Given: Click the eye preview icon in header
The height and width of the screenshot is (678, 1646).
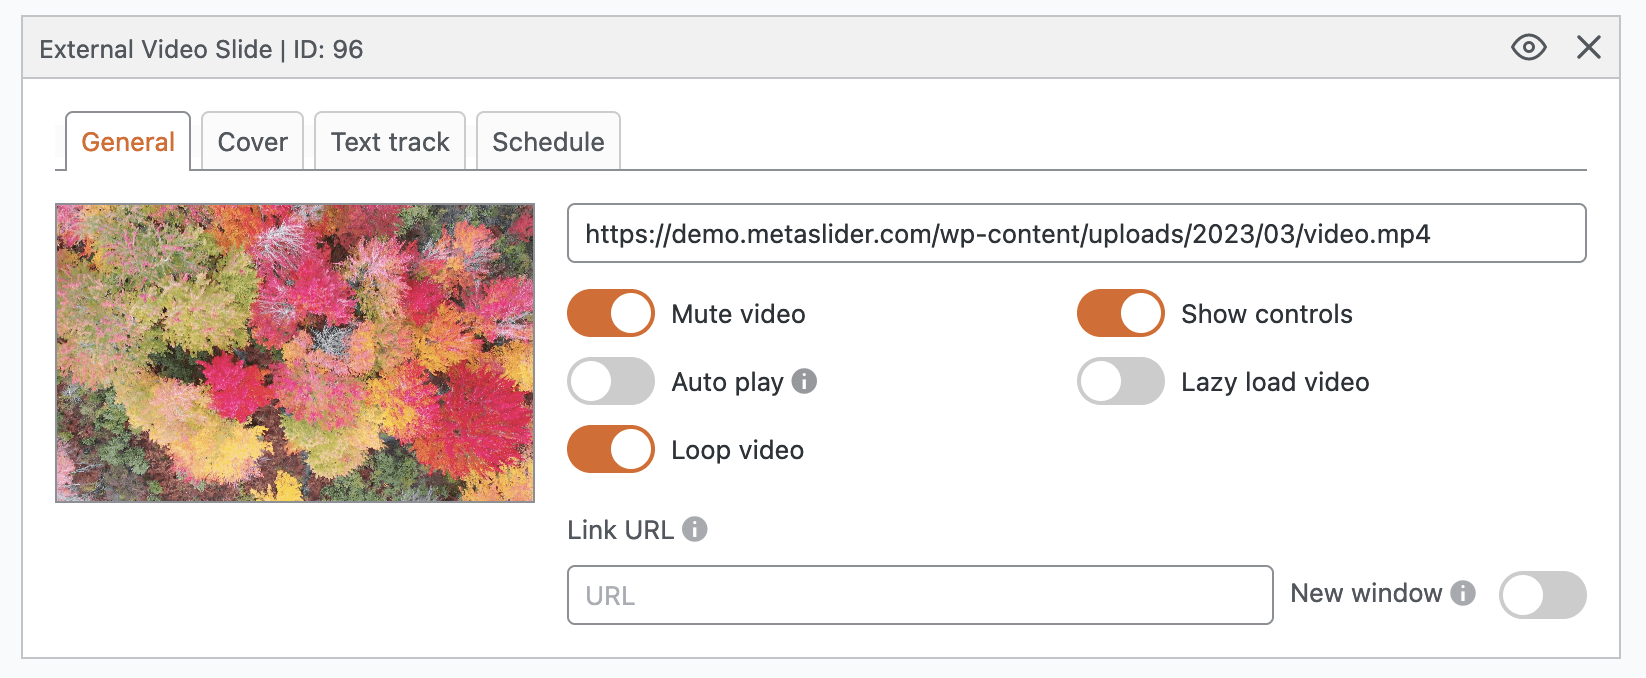Looking at the screenshot, I should [1528, 47].
